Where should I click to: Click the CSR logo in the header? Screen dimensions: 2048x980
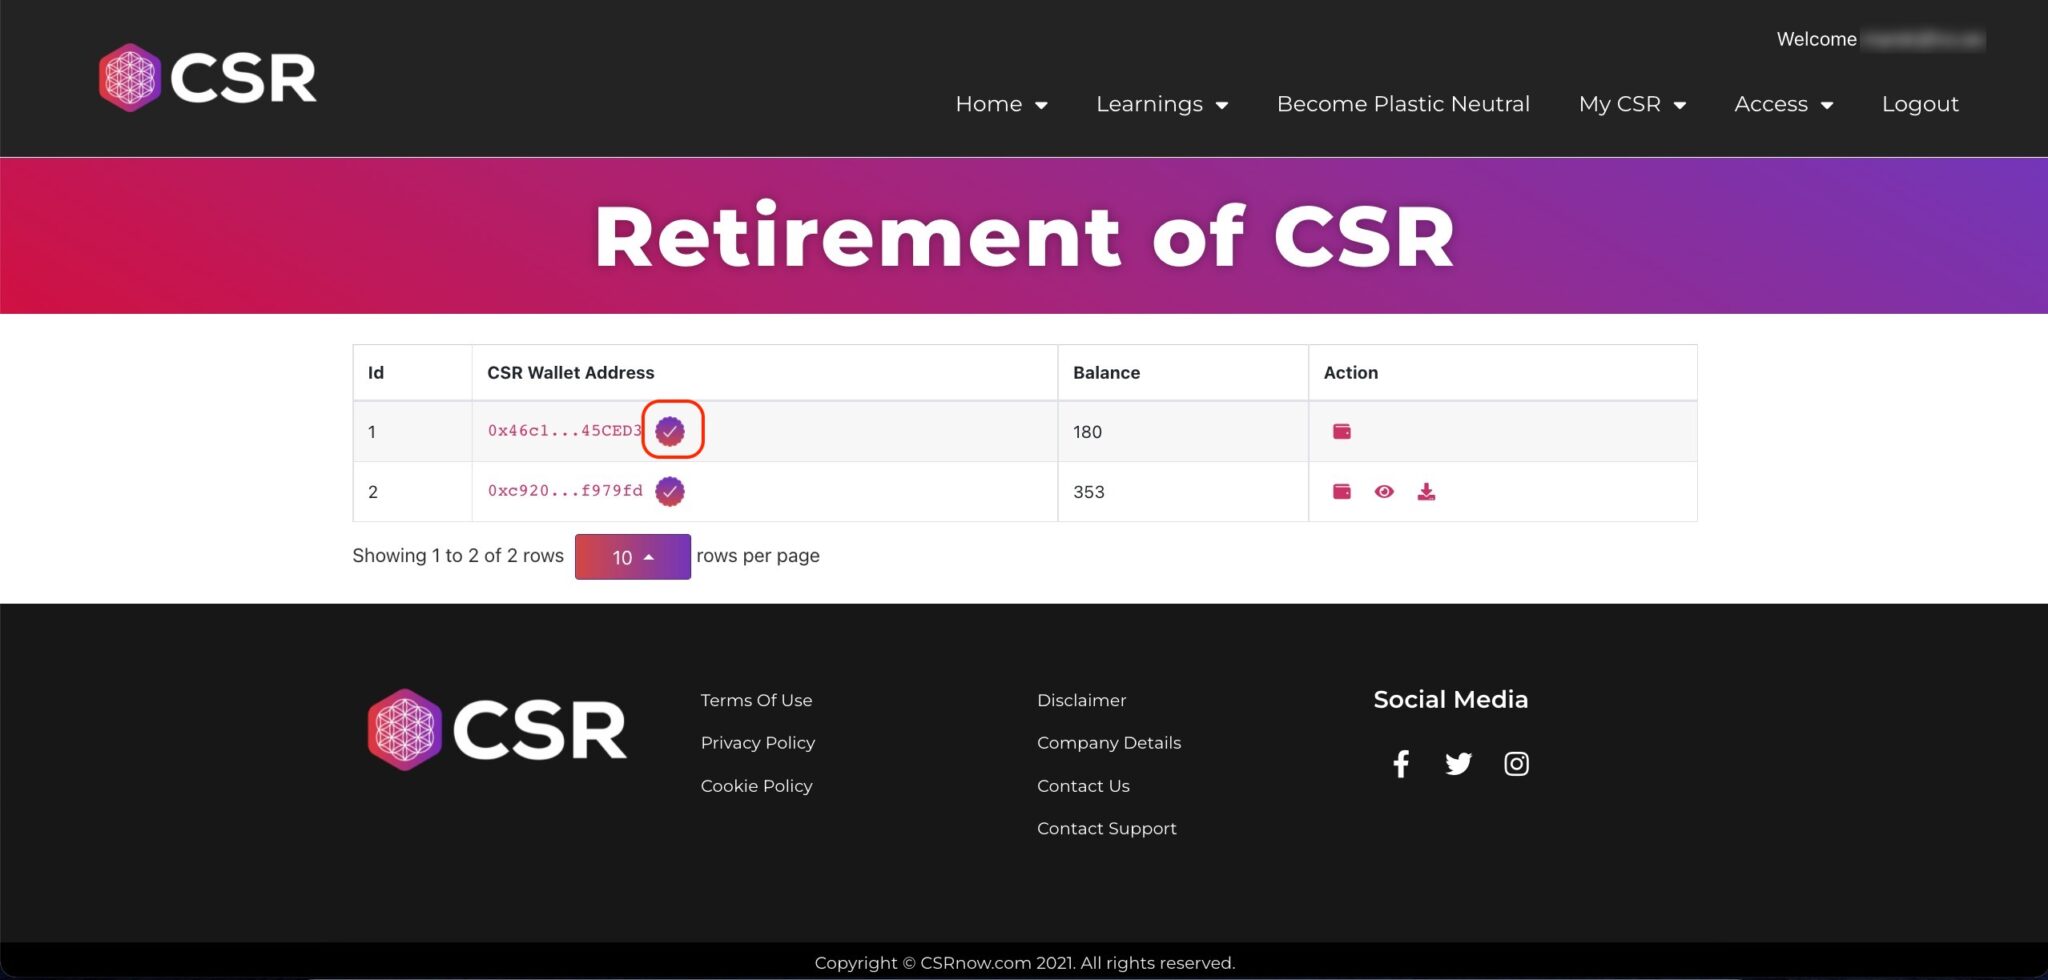click(x=206, y=77)
